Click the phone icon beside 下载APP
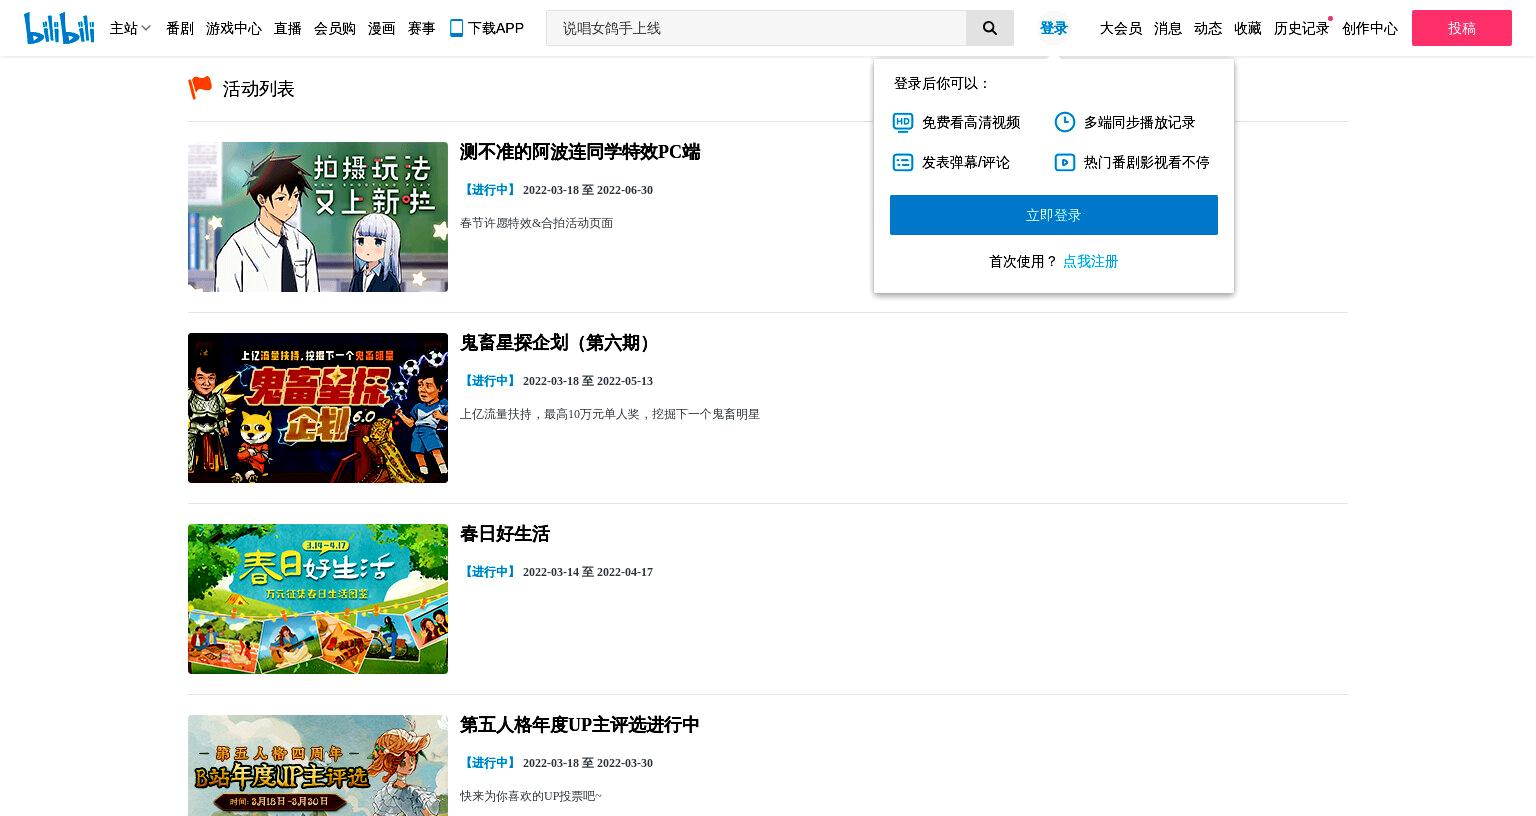The width and height of the screenshot is (1536, 816). click(456, 28)
